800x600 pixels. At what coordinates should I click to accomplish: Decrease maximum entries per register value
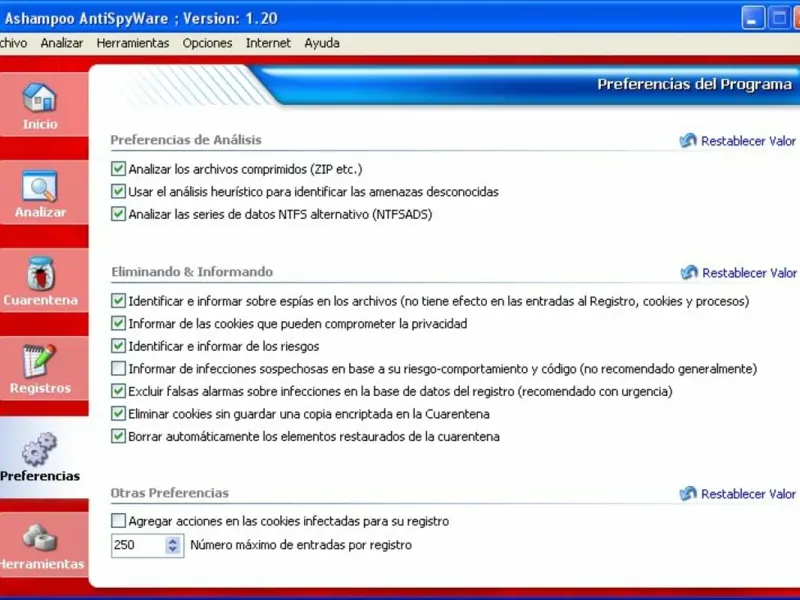click(172, 549)
